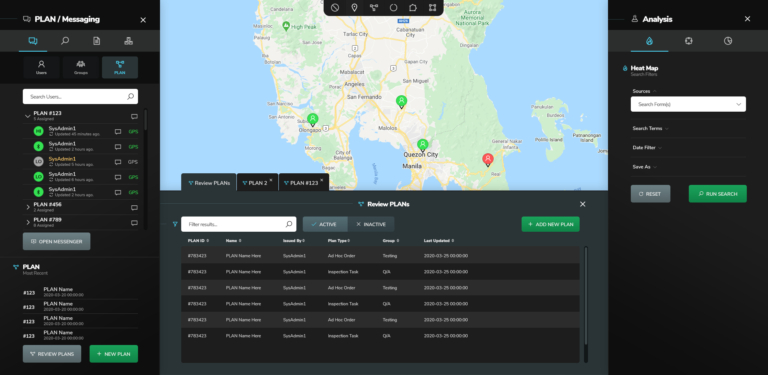Click the green user marker near Olongapo
Screen dimensions: 768x375
coord(312,120)
